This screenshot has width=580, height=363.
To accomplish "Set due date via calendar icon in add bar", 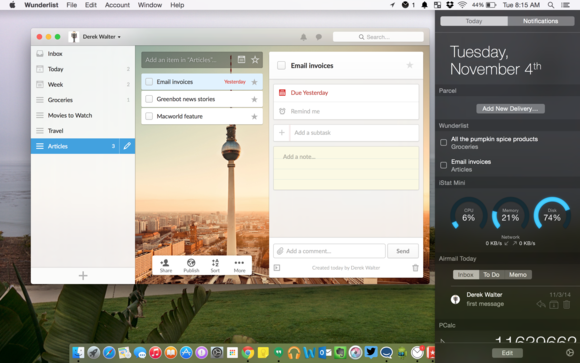I will point(241,60).
